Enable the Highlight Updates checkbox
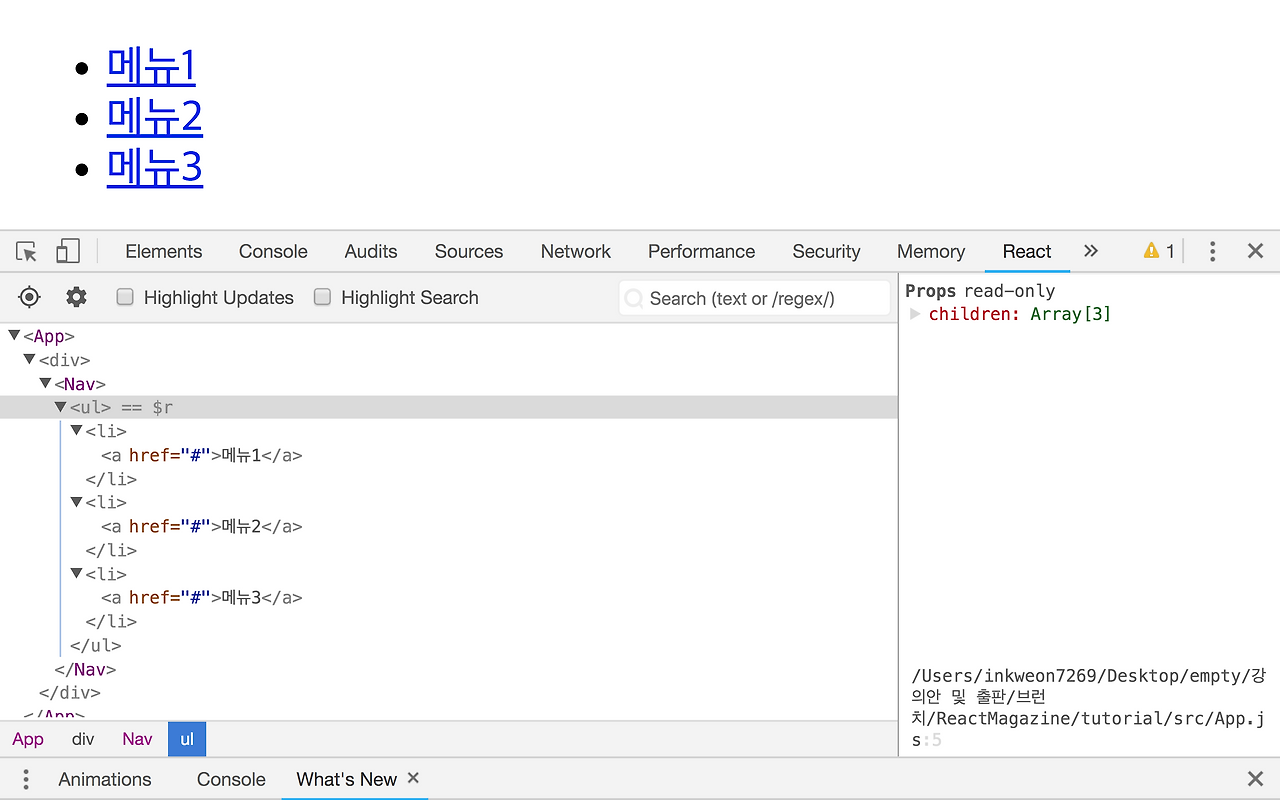Image resolution: width=1280 pixels, height=800 pixels. point(125,297)
